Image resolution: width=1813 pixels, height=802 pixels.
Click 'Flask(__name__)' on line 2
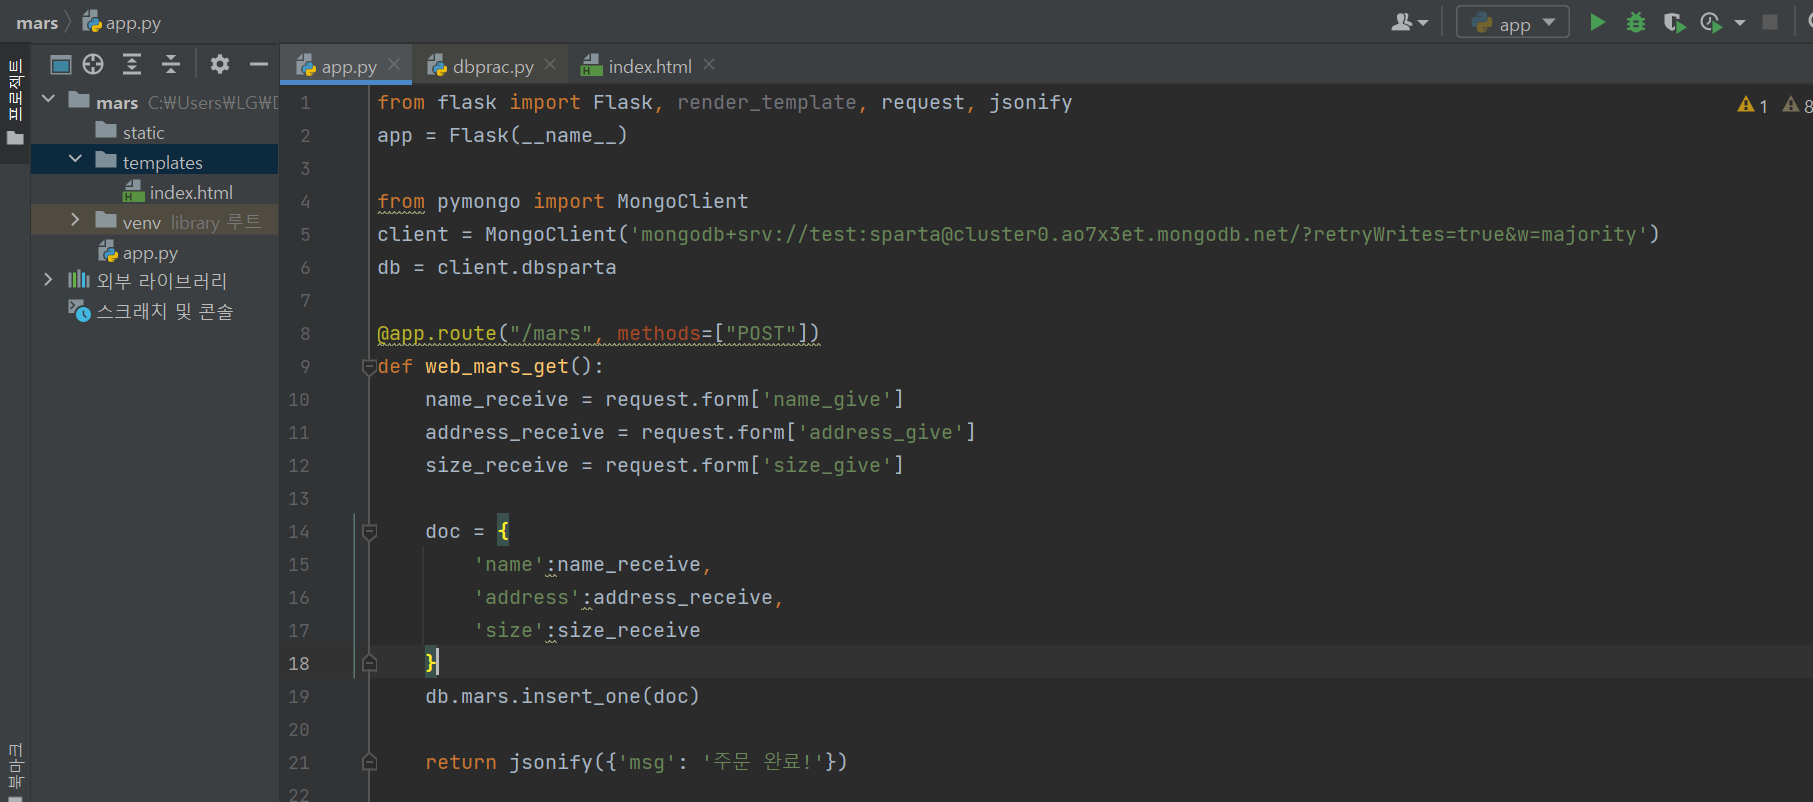(538, 136)
